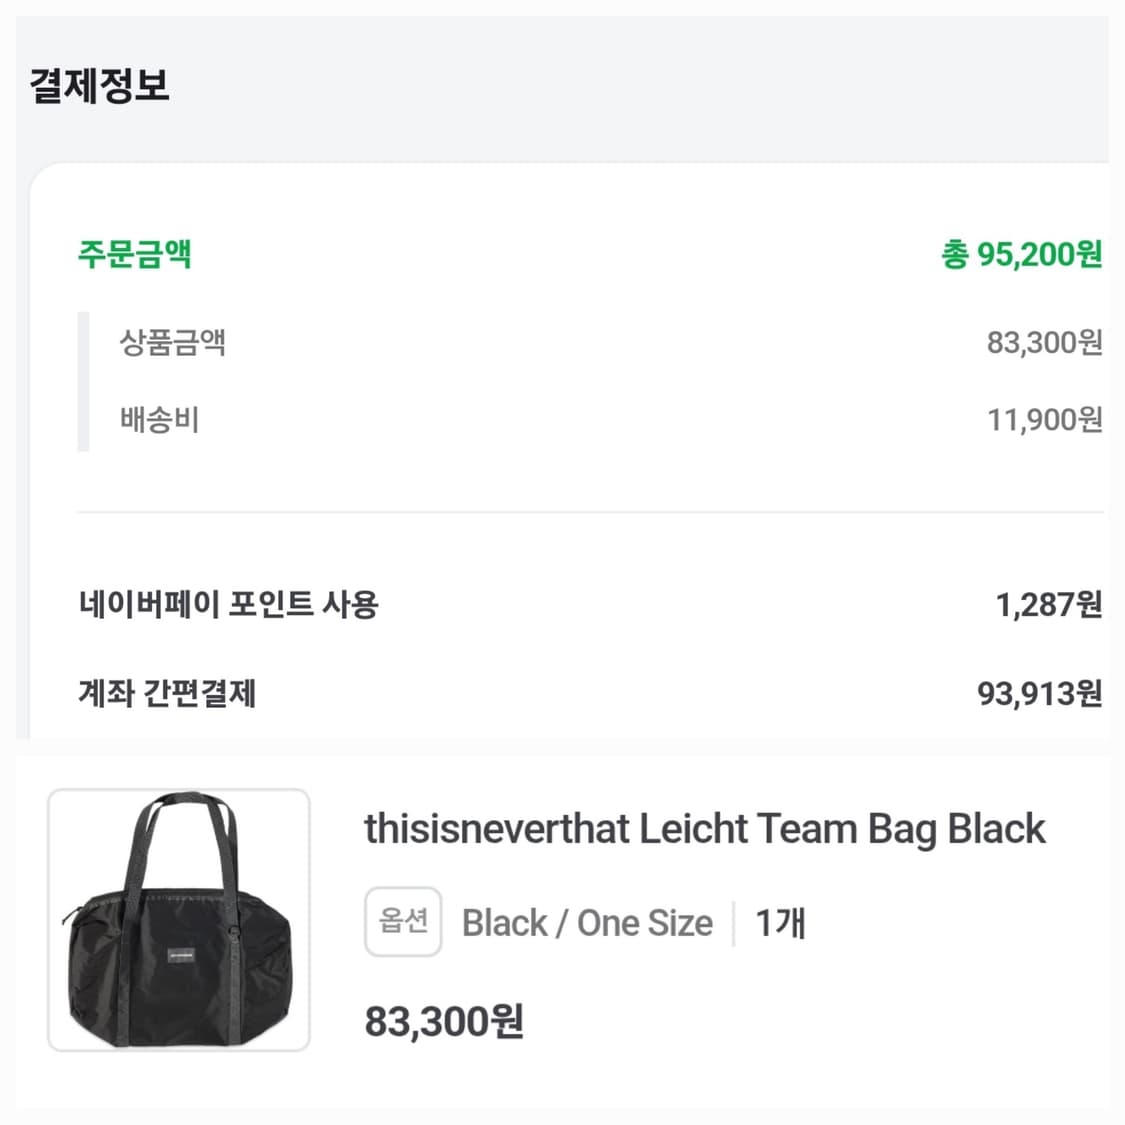Click the 상품금액 row
Viewport: 1125px width, 1125px height.
click(x=170, y=343)
